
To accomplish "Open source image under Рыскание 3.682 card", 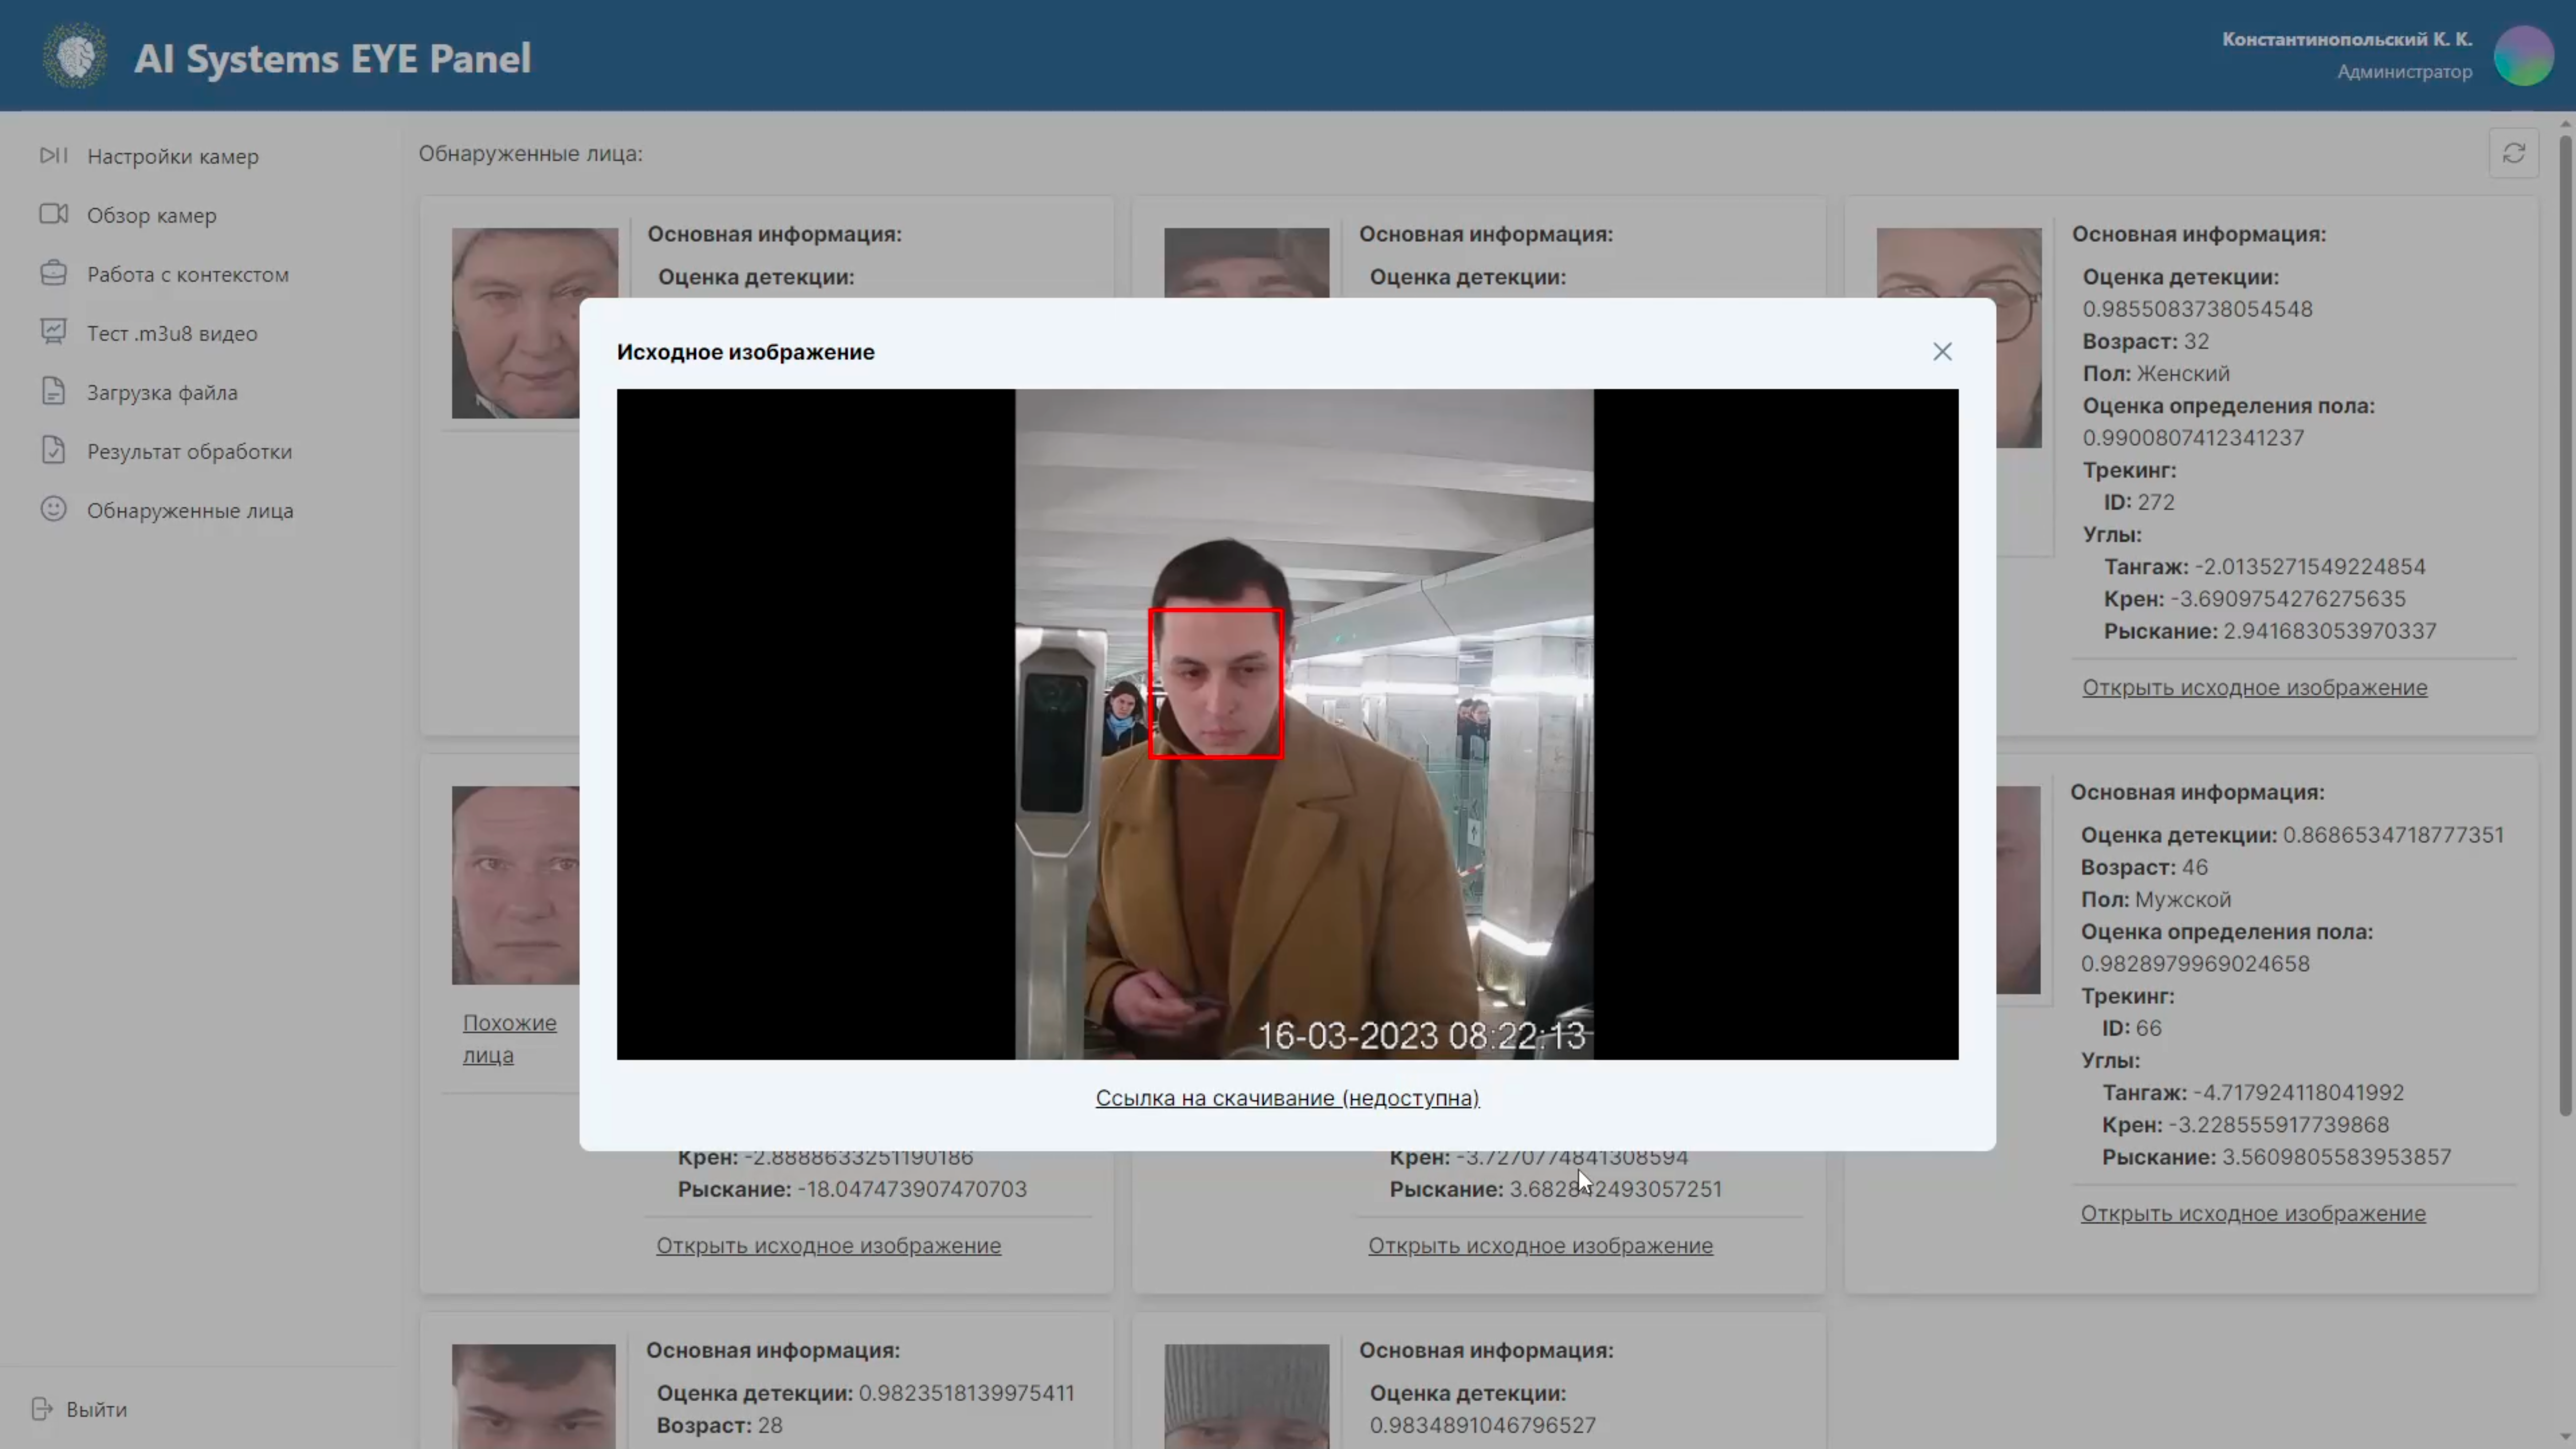I will pos(1540,1246).
